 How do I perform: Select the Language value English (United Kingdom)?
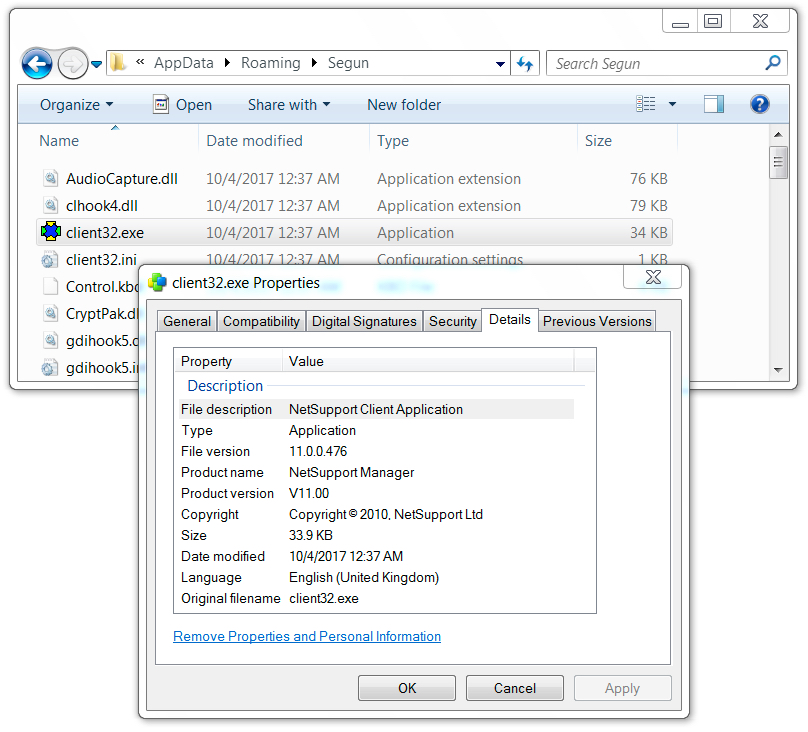pos(364,577)
